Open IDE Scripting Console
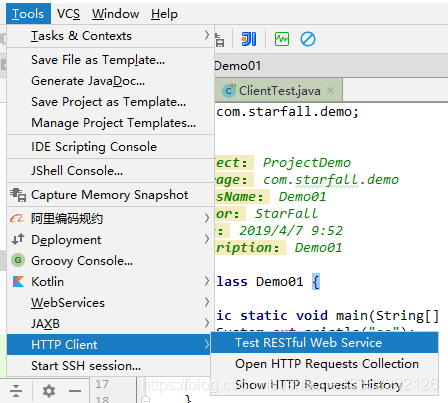448x403 pixels. pyautogui.click(x=110, y=147)
